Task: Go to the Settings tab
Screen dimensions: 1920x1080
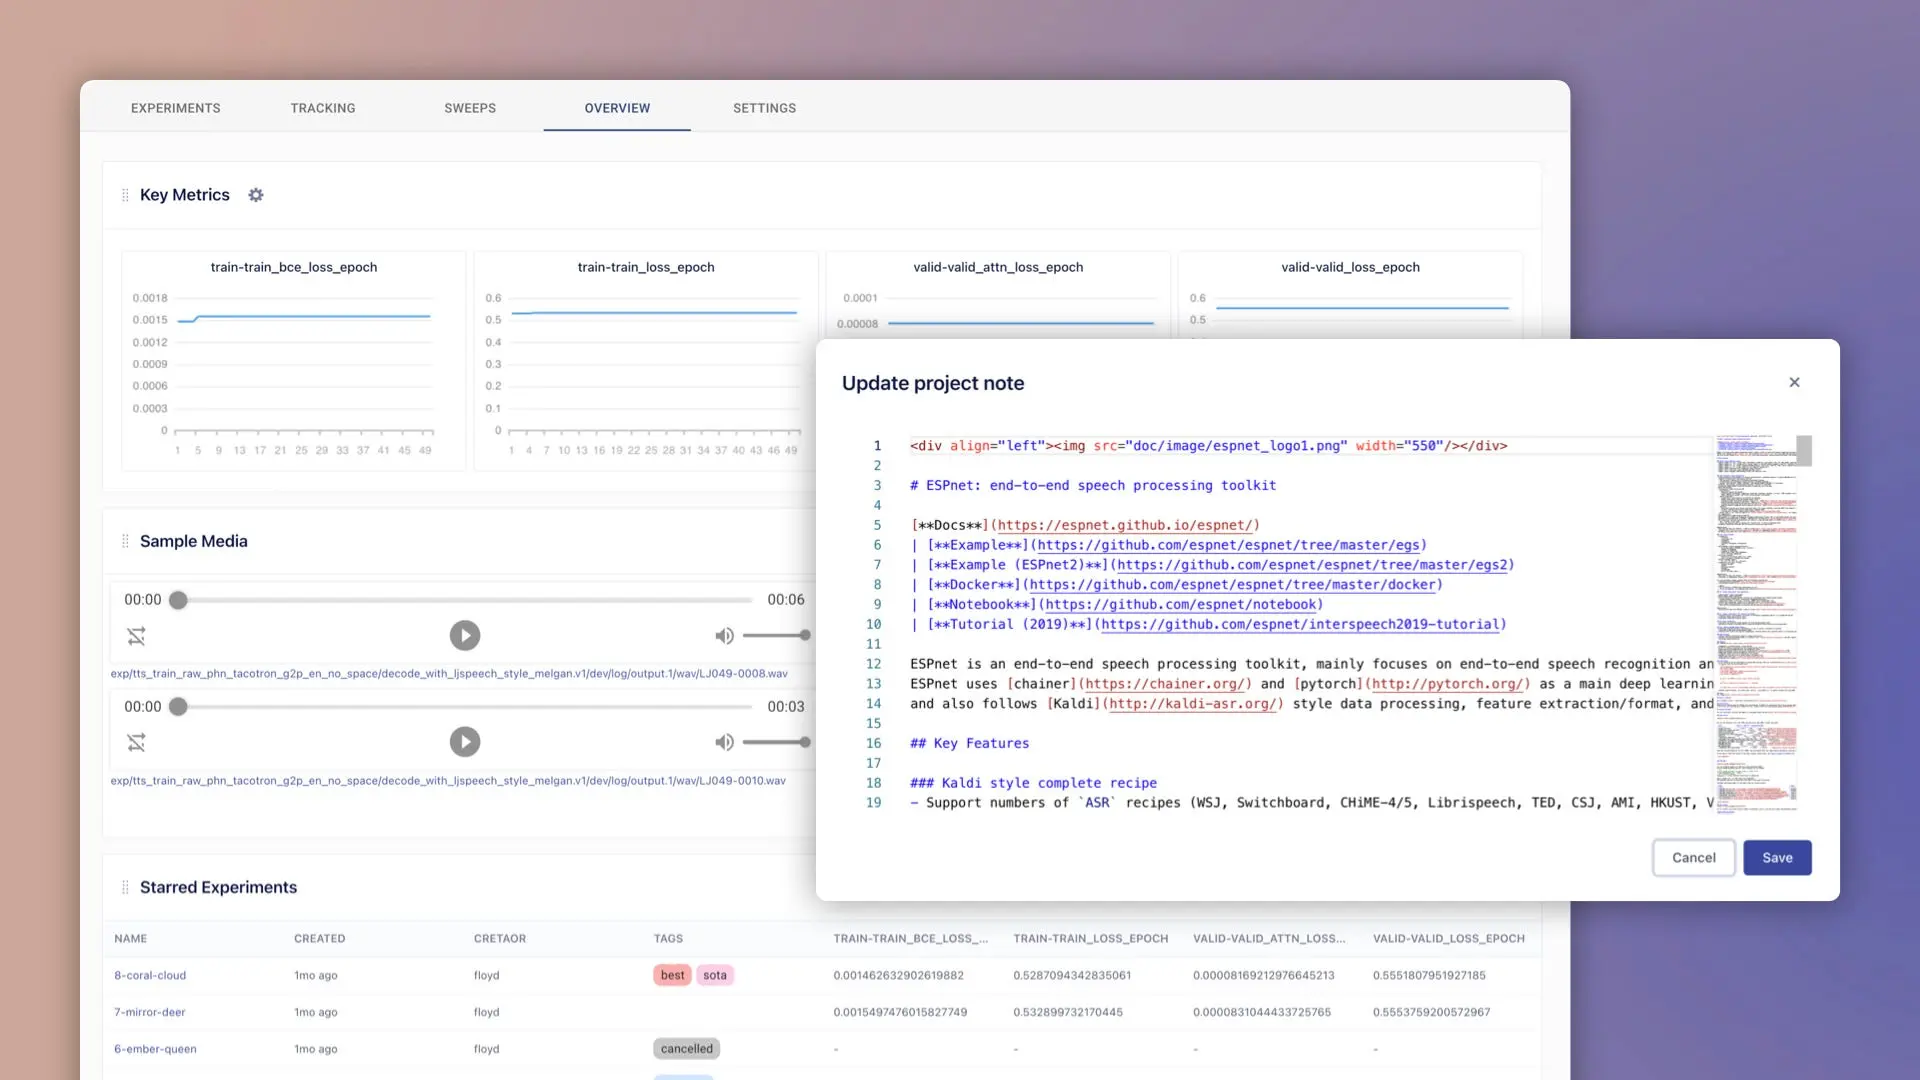Action: click(764, 108)
